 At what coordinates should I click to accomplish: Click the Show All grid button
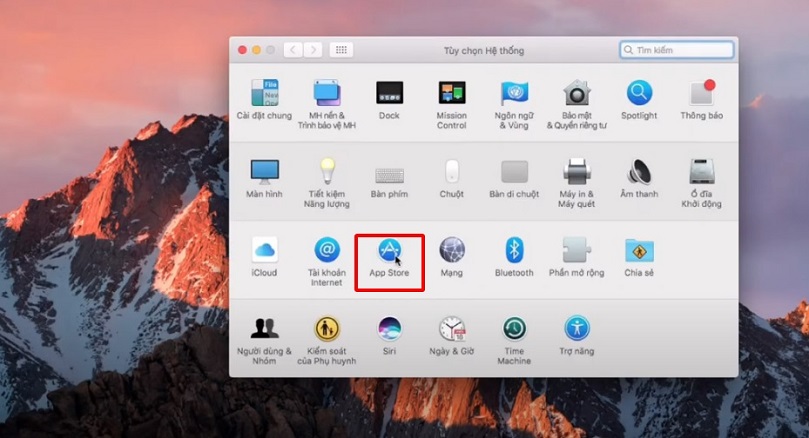coord(341,50)
